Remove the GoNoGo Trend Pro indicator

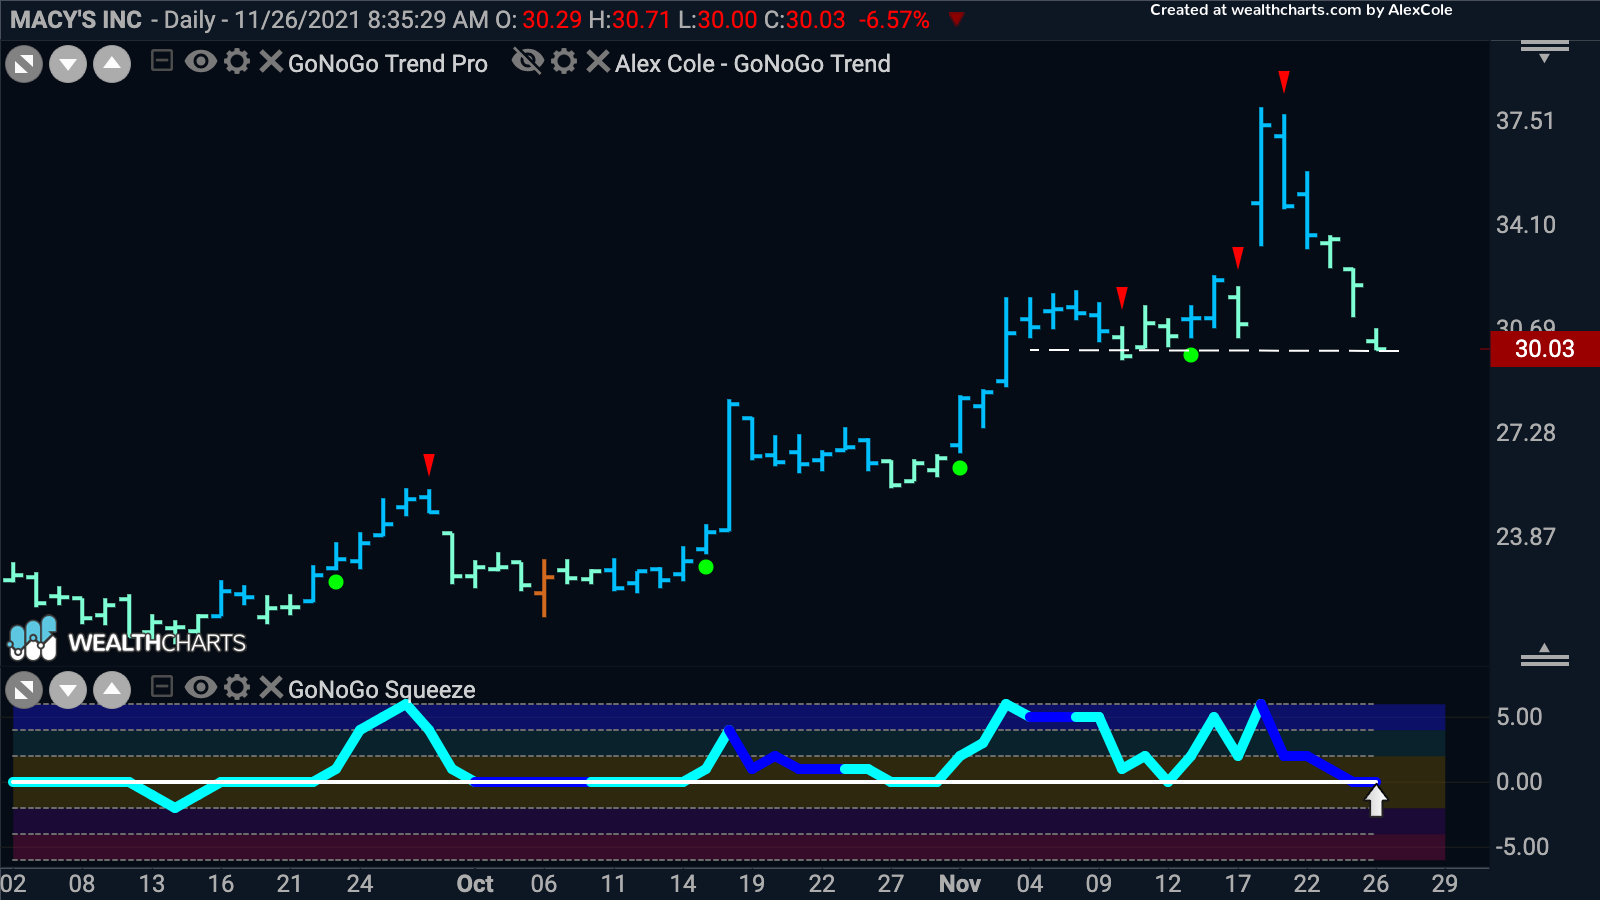pos(271,62)
